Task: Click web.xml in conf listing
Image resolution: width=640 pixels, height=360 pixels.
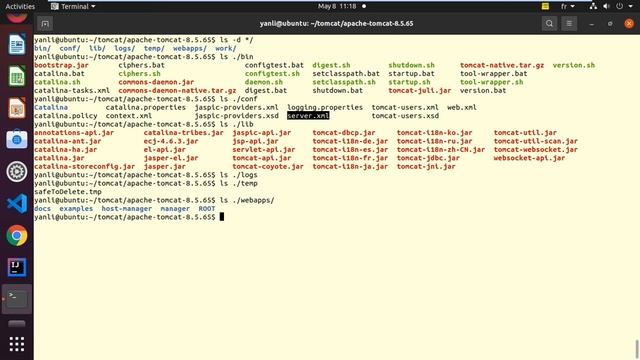Action: [x=462, y=107]
